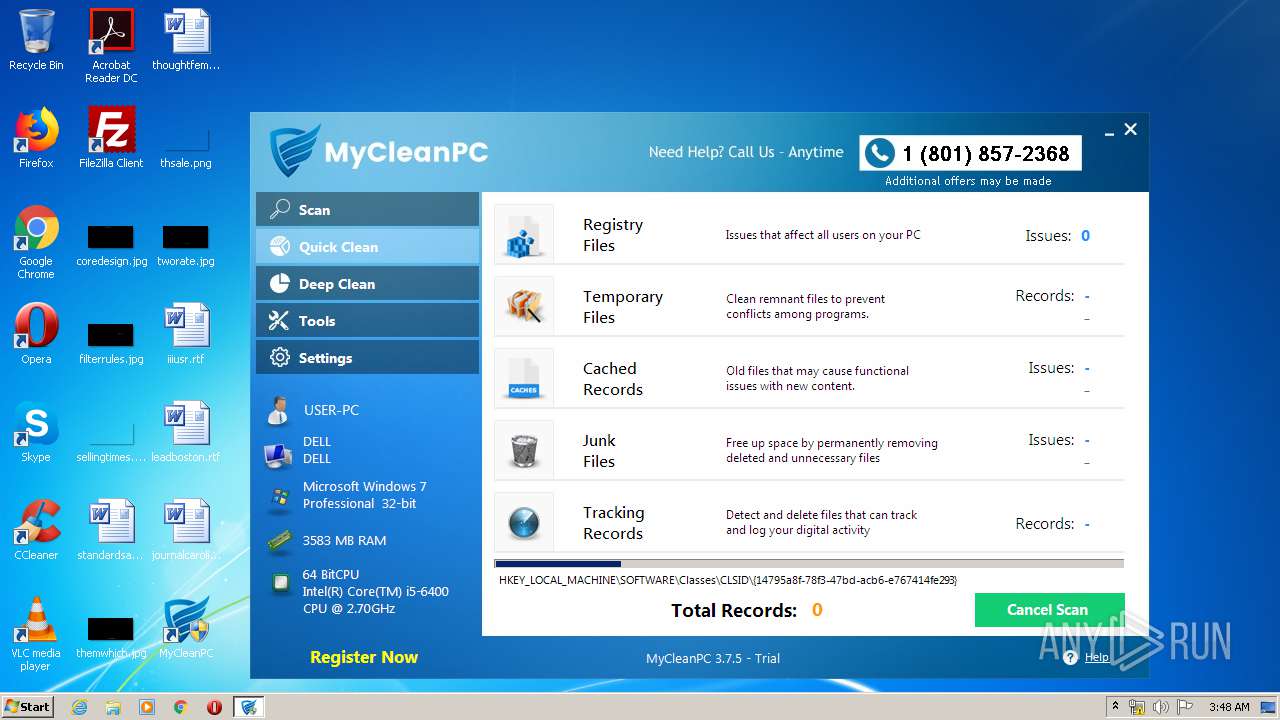
Task: Open Firefox desktop shortcut
Action: (36, 139)
